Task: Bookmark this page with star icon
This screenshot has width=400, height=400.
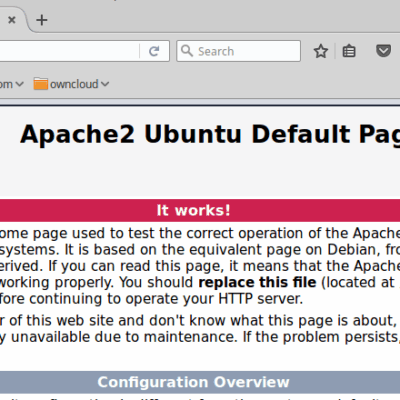Action: click(321, 51)
